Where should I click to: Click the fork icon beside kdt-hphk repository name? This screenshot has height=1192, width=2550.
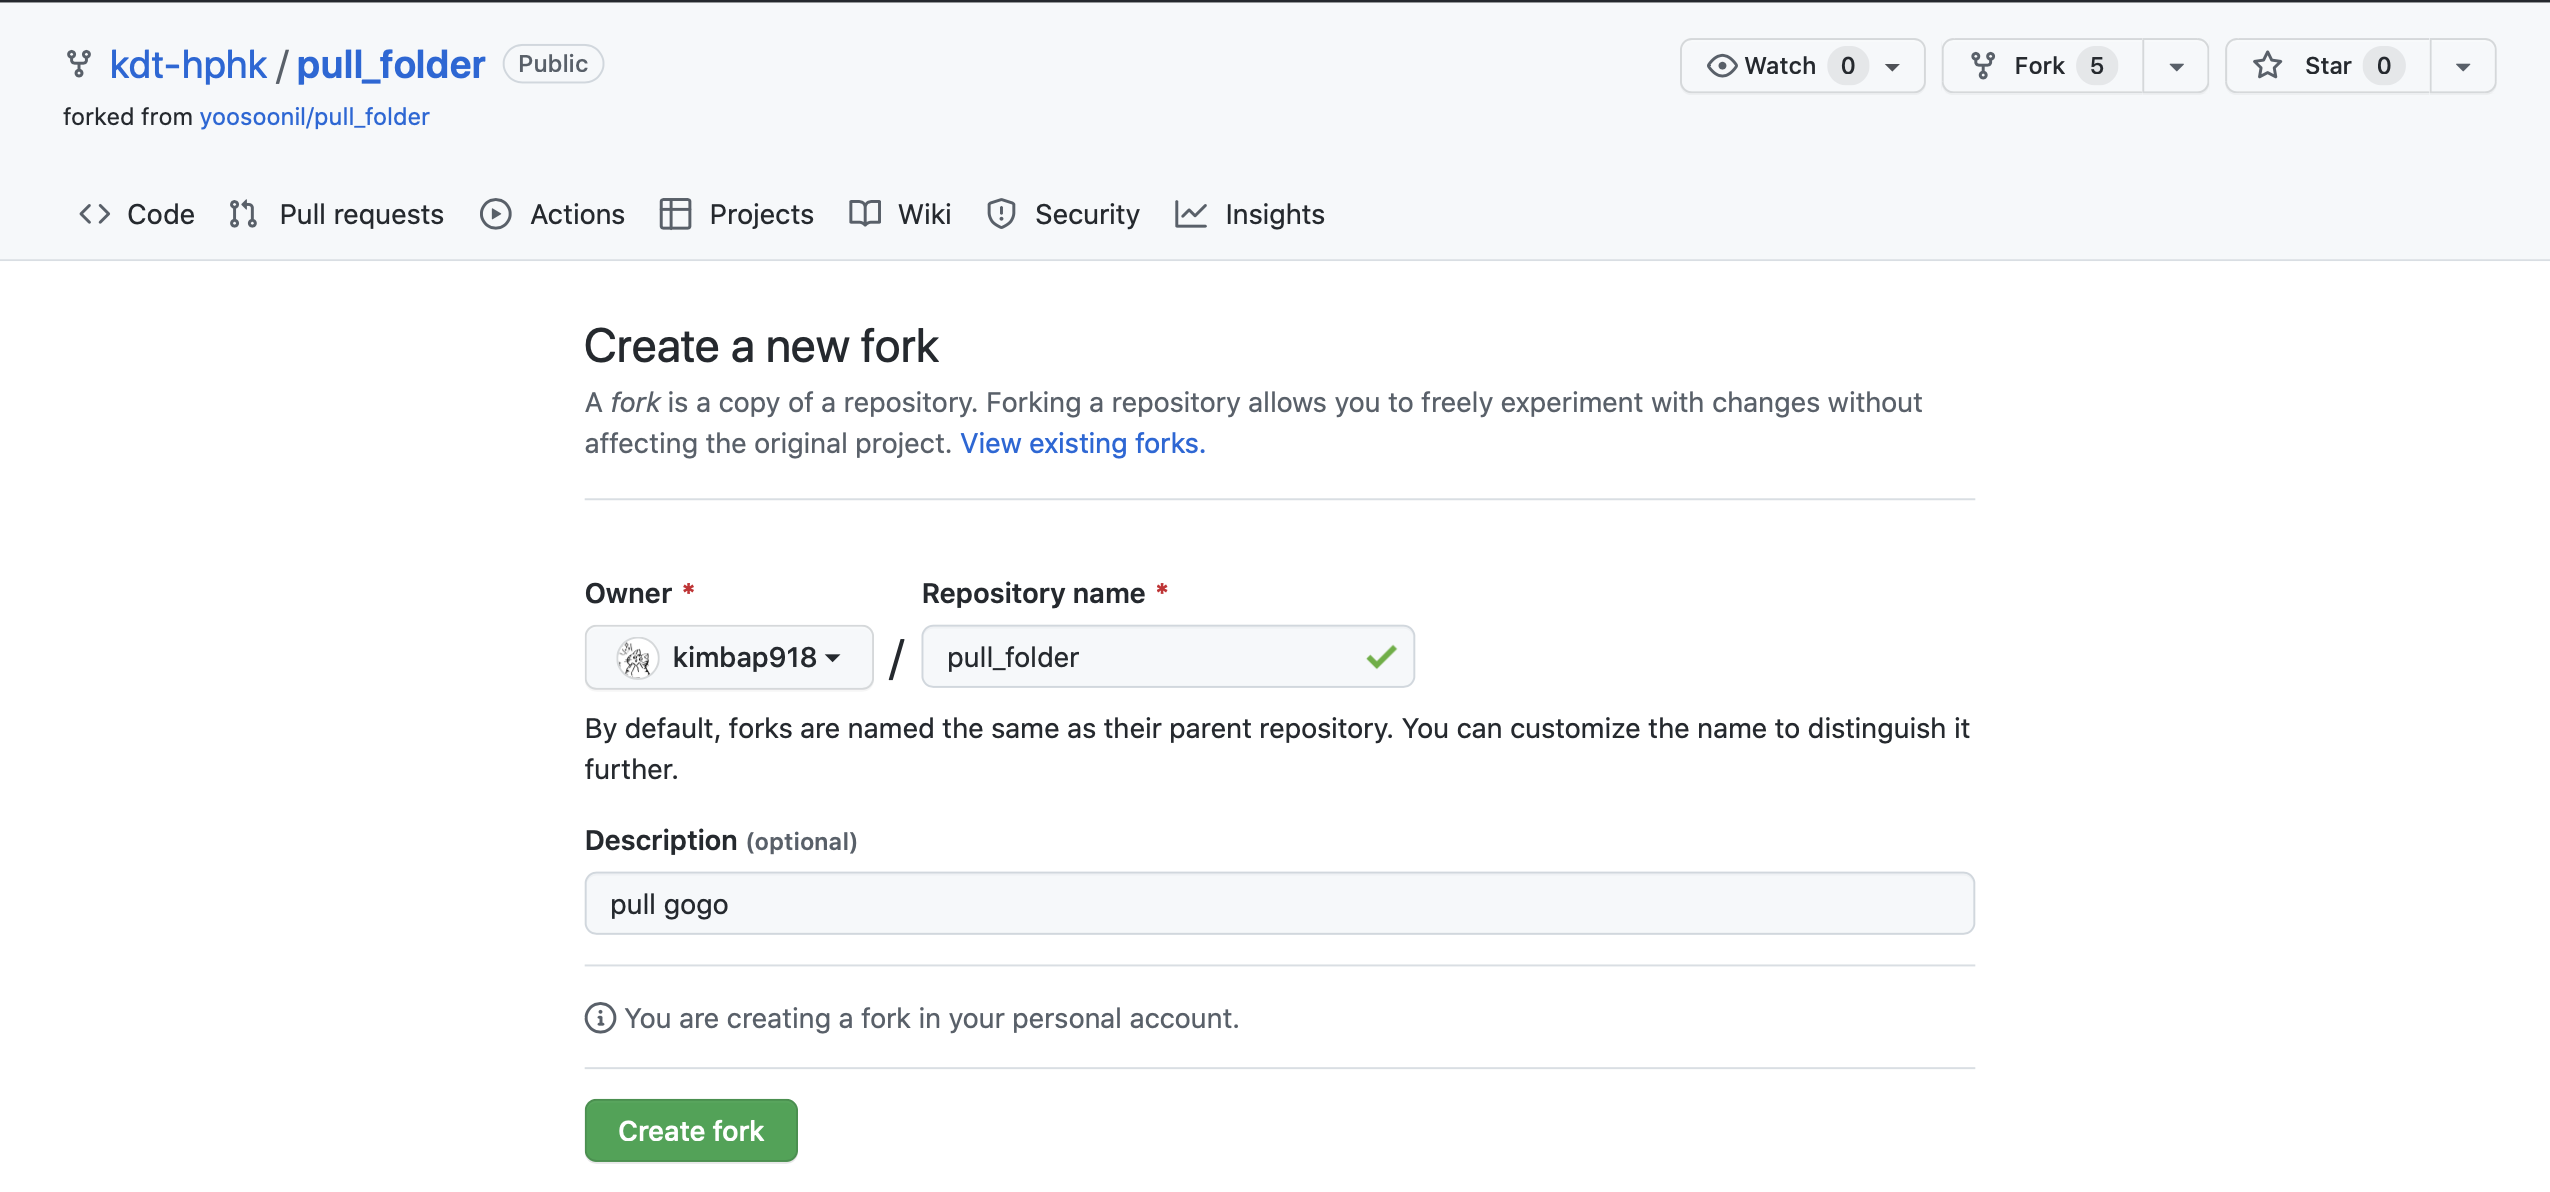point(79,64)
